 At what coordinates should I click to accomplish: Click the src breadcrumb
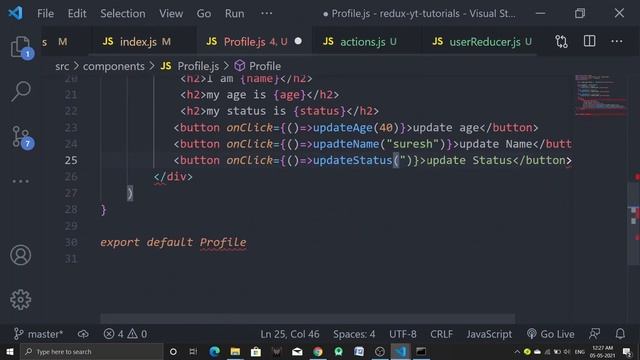62,66
